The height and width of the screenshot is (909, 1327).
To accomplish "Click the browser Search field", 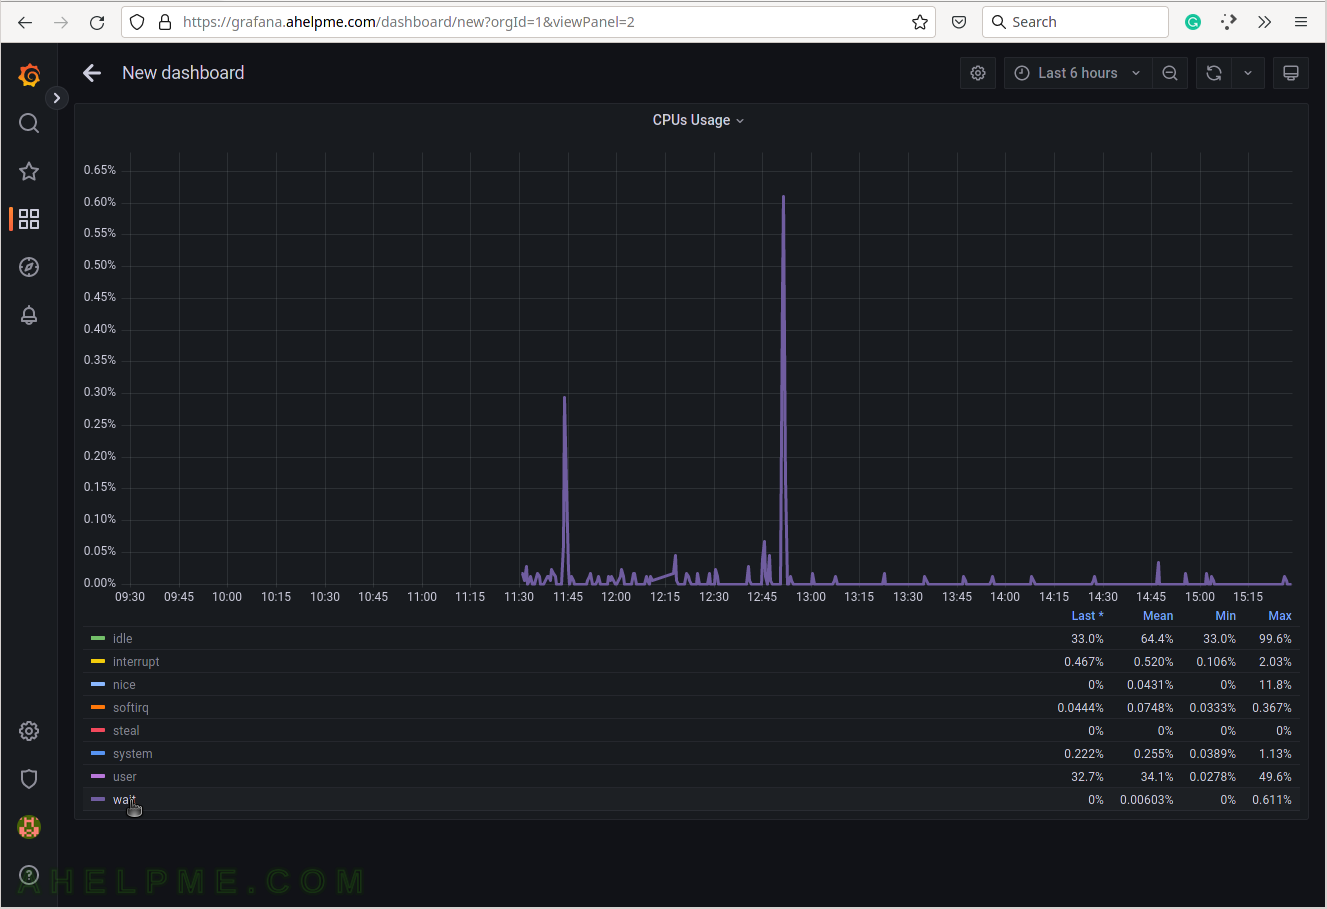I will 1075,22.
